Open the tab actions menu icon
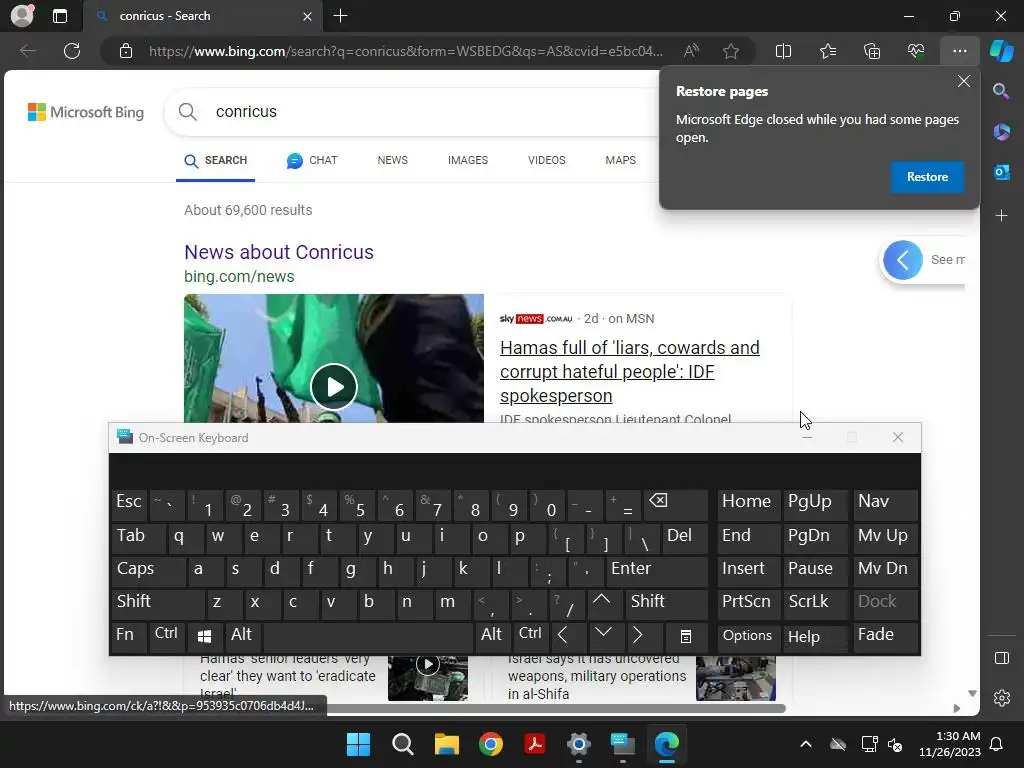Image resolution: width=1024 pixels, height=768 pixels. tap(60, 16)
